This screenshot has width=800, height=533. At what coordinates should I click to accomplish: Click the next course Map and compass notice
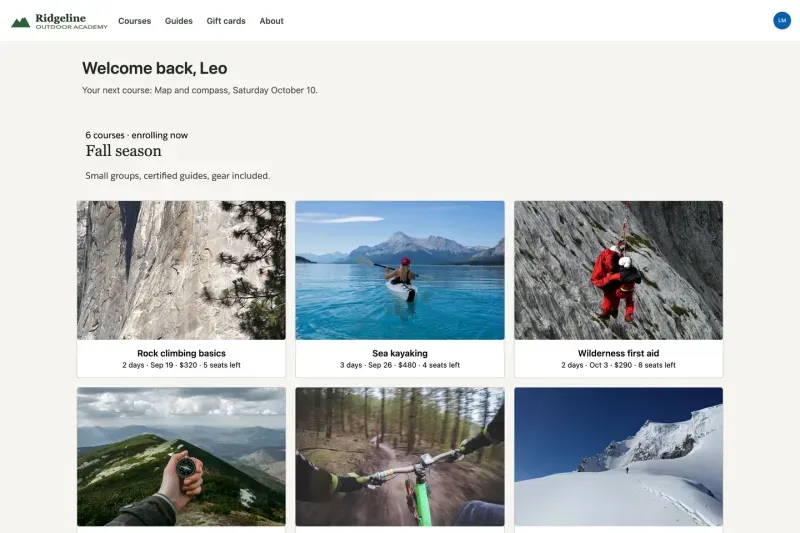pos(200,90)
